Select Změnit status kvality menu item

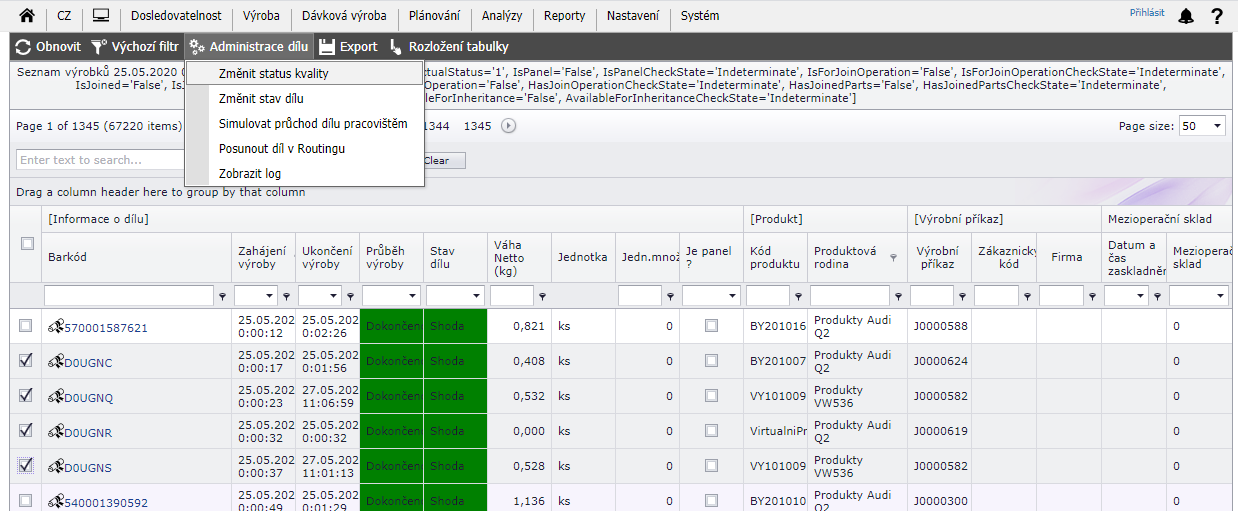pyautogui.click(x=273, y=74)
